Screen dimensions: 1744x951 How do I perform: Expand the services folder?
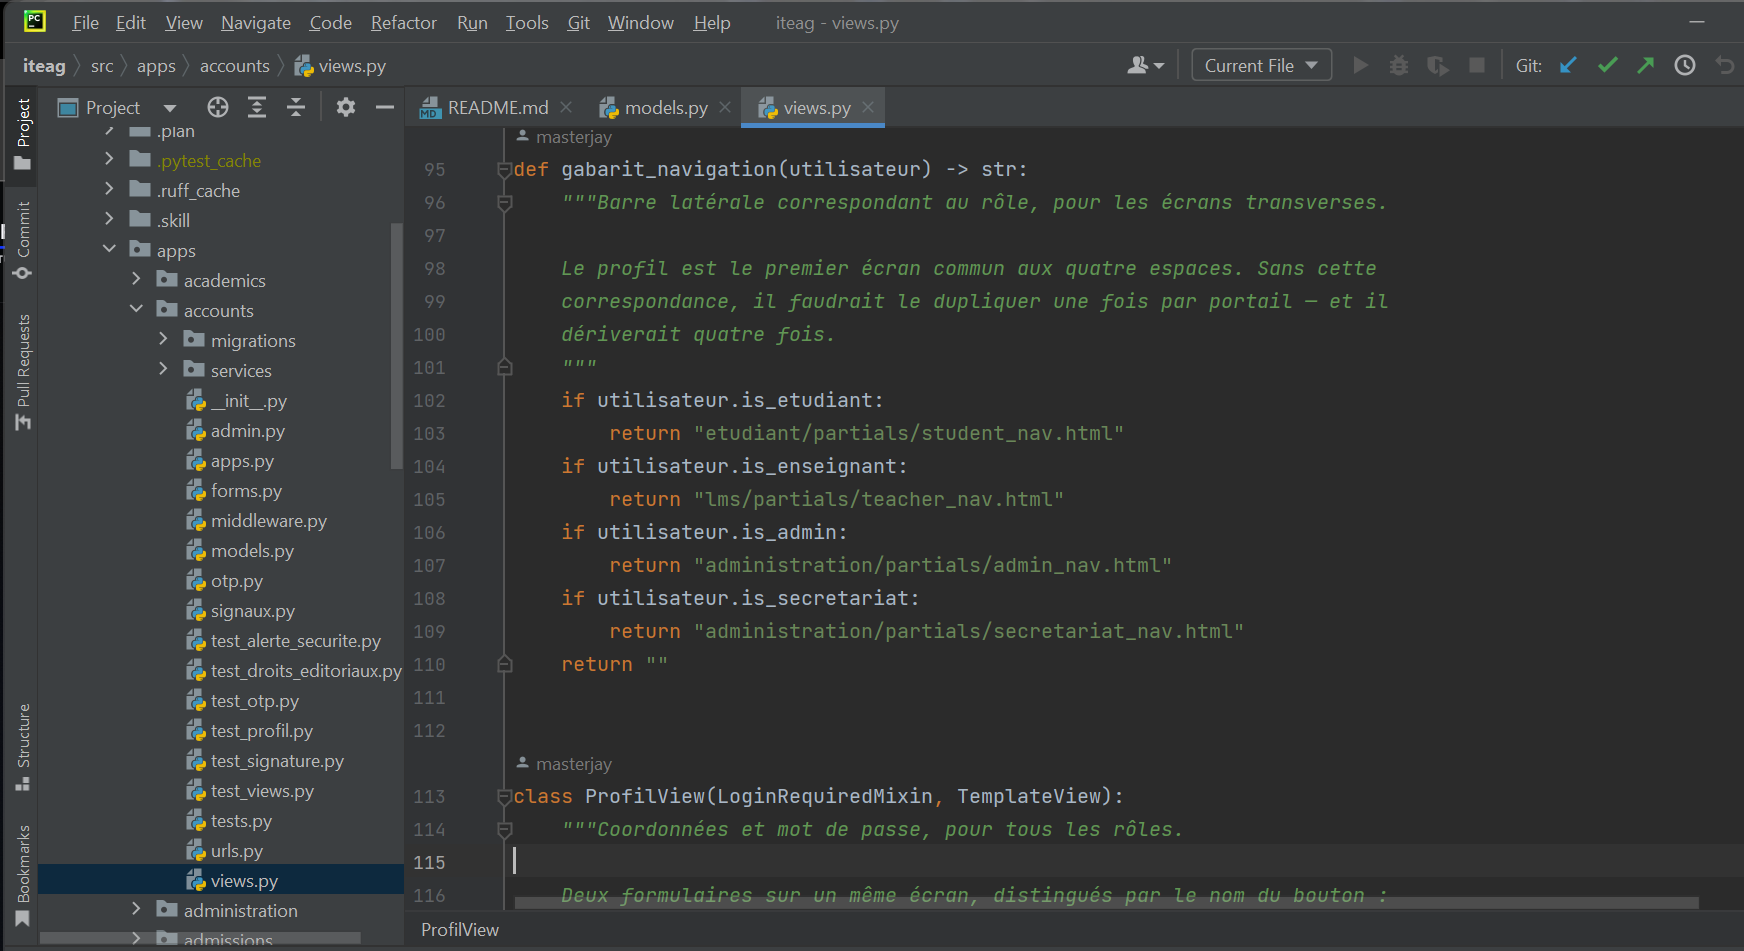[163, 369]
